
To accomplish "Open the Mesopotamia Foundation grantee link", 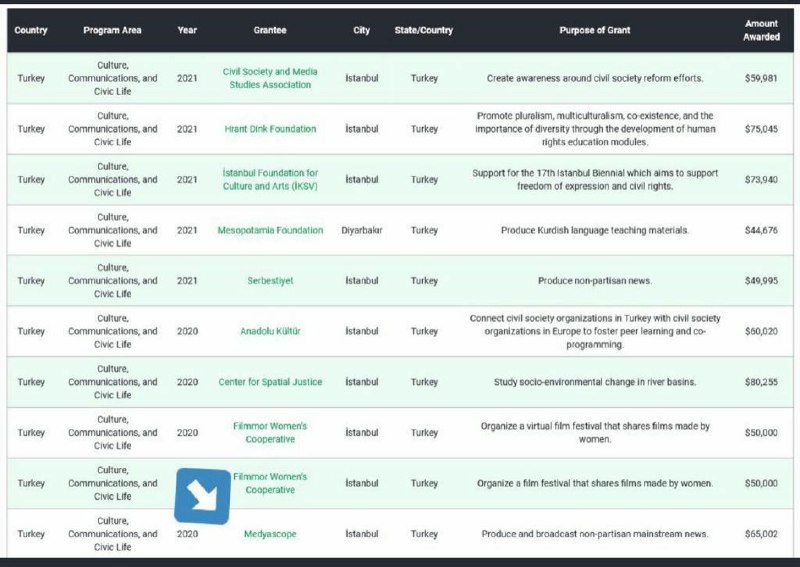I will (270, 230).
